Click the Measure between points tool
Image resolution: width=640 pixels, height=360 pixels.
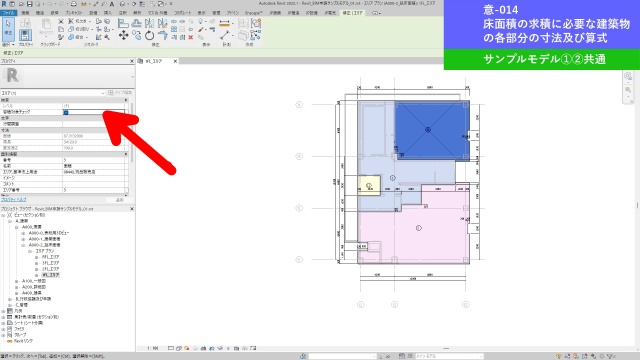[x=225, y=36]
